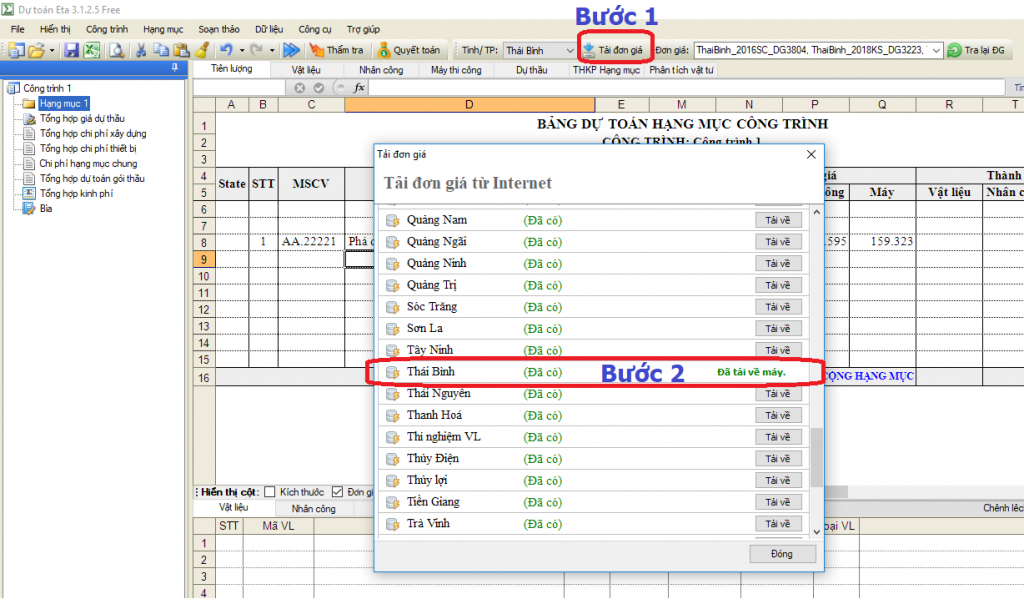This screenshot has height=609, width=1024.
Task: Click the Excel export icon in toolbar
Action: [92, 49]
